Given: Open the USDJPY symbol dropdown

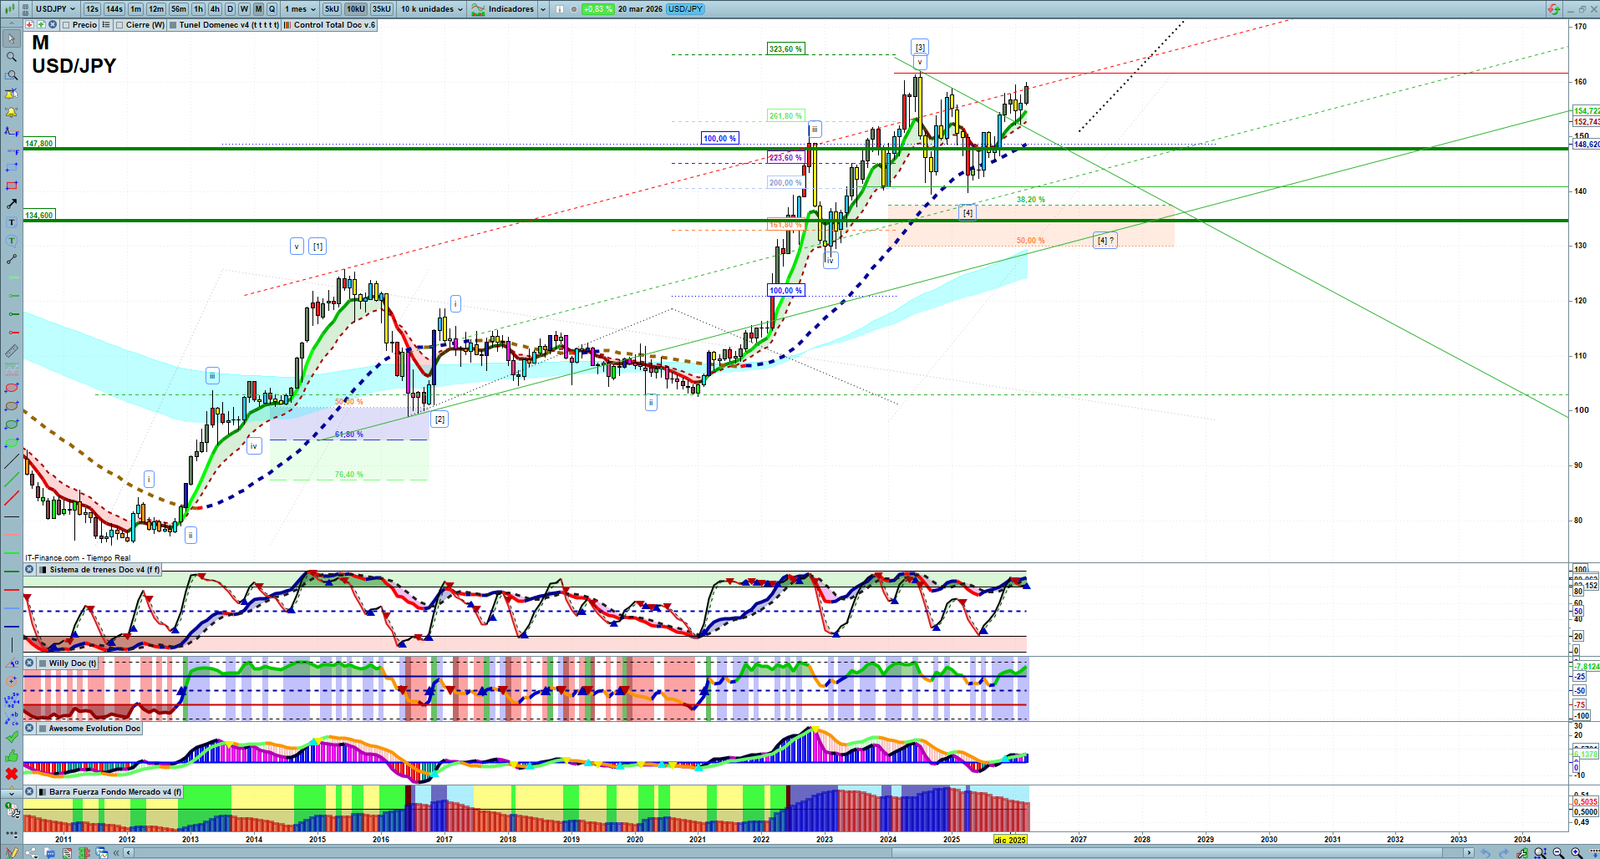Looking at the screenshot, I should tap(55, 9).
